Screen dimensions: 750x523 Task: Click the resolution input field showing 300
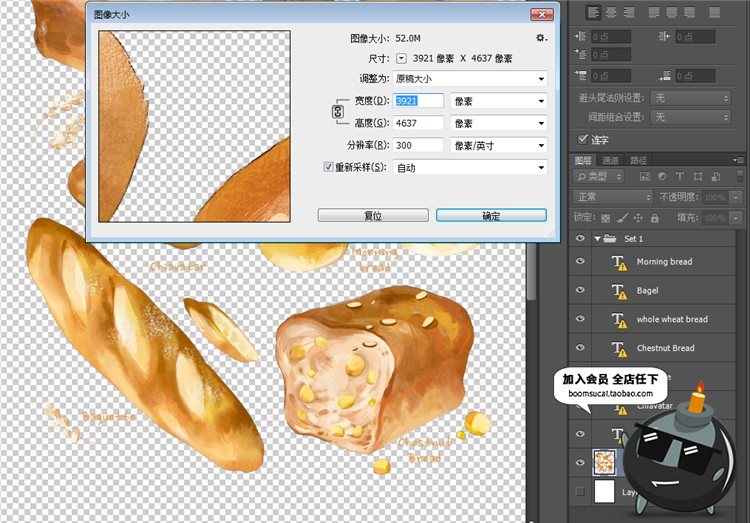pos(418,145)
